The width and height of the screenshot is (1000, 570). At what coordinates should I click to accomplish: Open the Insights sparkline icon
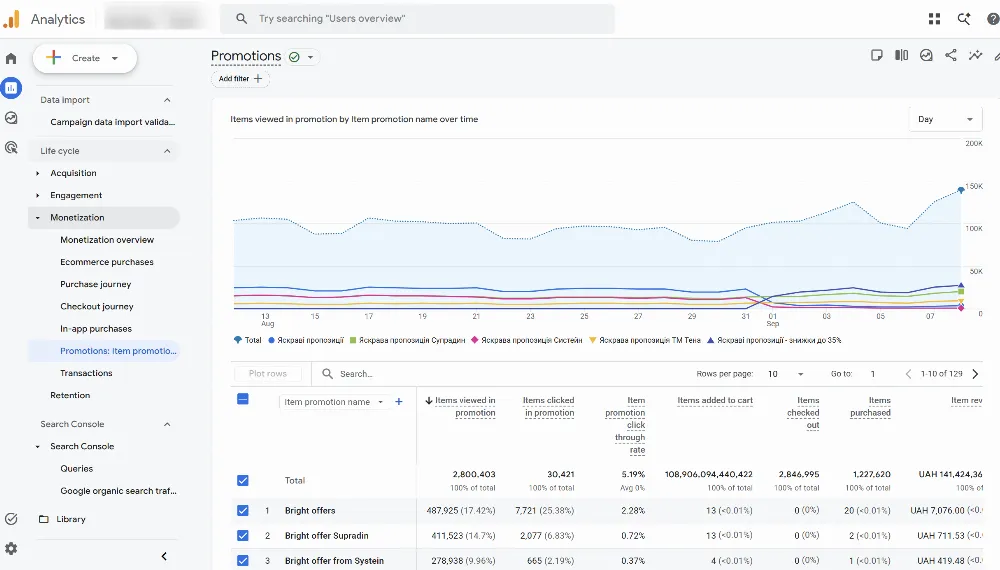(975, 55)
